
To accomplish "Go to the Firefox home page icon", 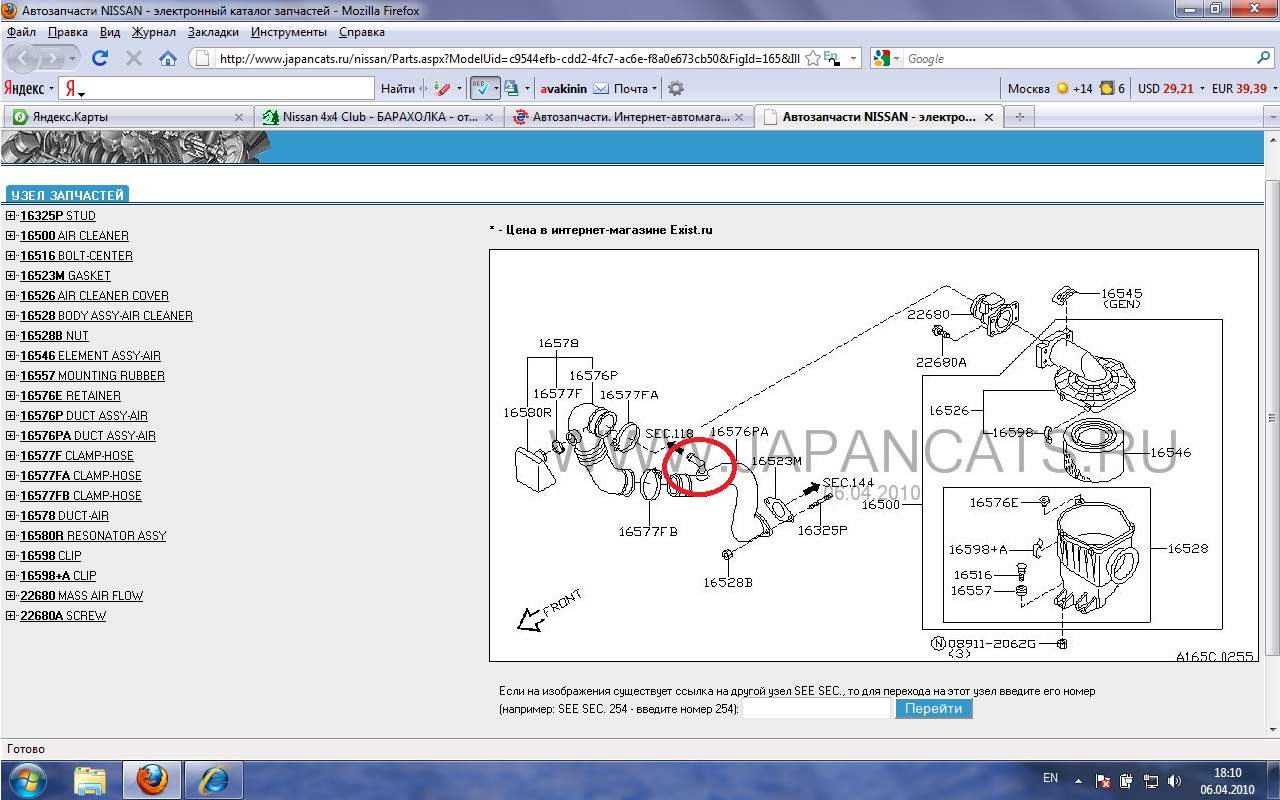I will tap(167, 58).
